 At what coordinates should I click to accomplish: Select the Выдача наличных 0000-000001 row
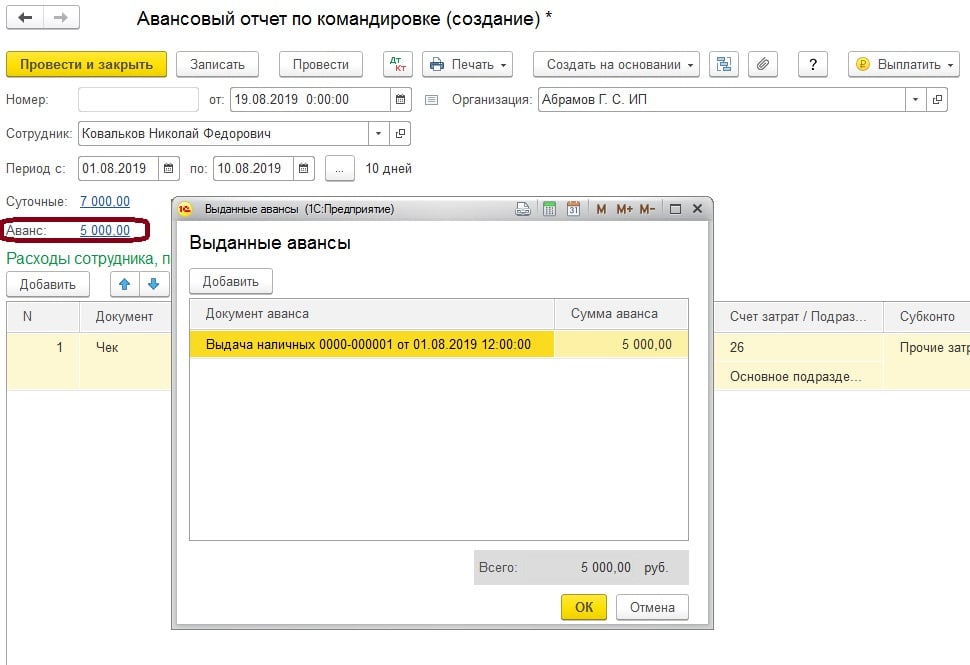pos(370,345)
